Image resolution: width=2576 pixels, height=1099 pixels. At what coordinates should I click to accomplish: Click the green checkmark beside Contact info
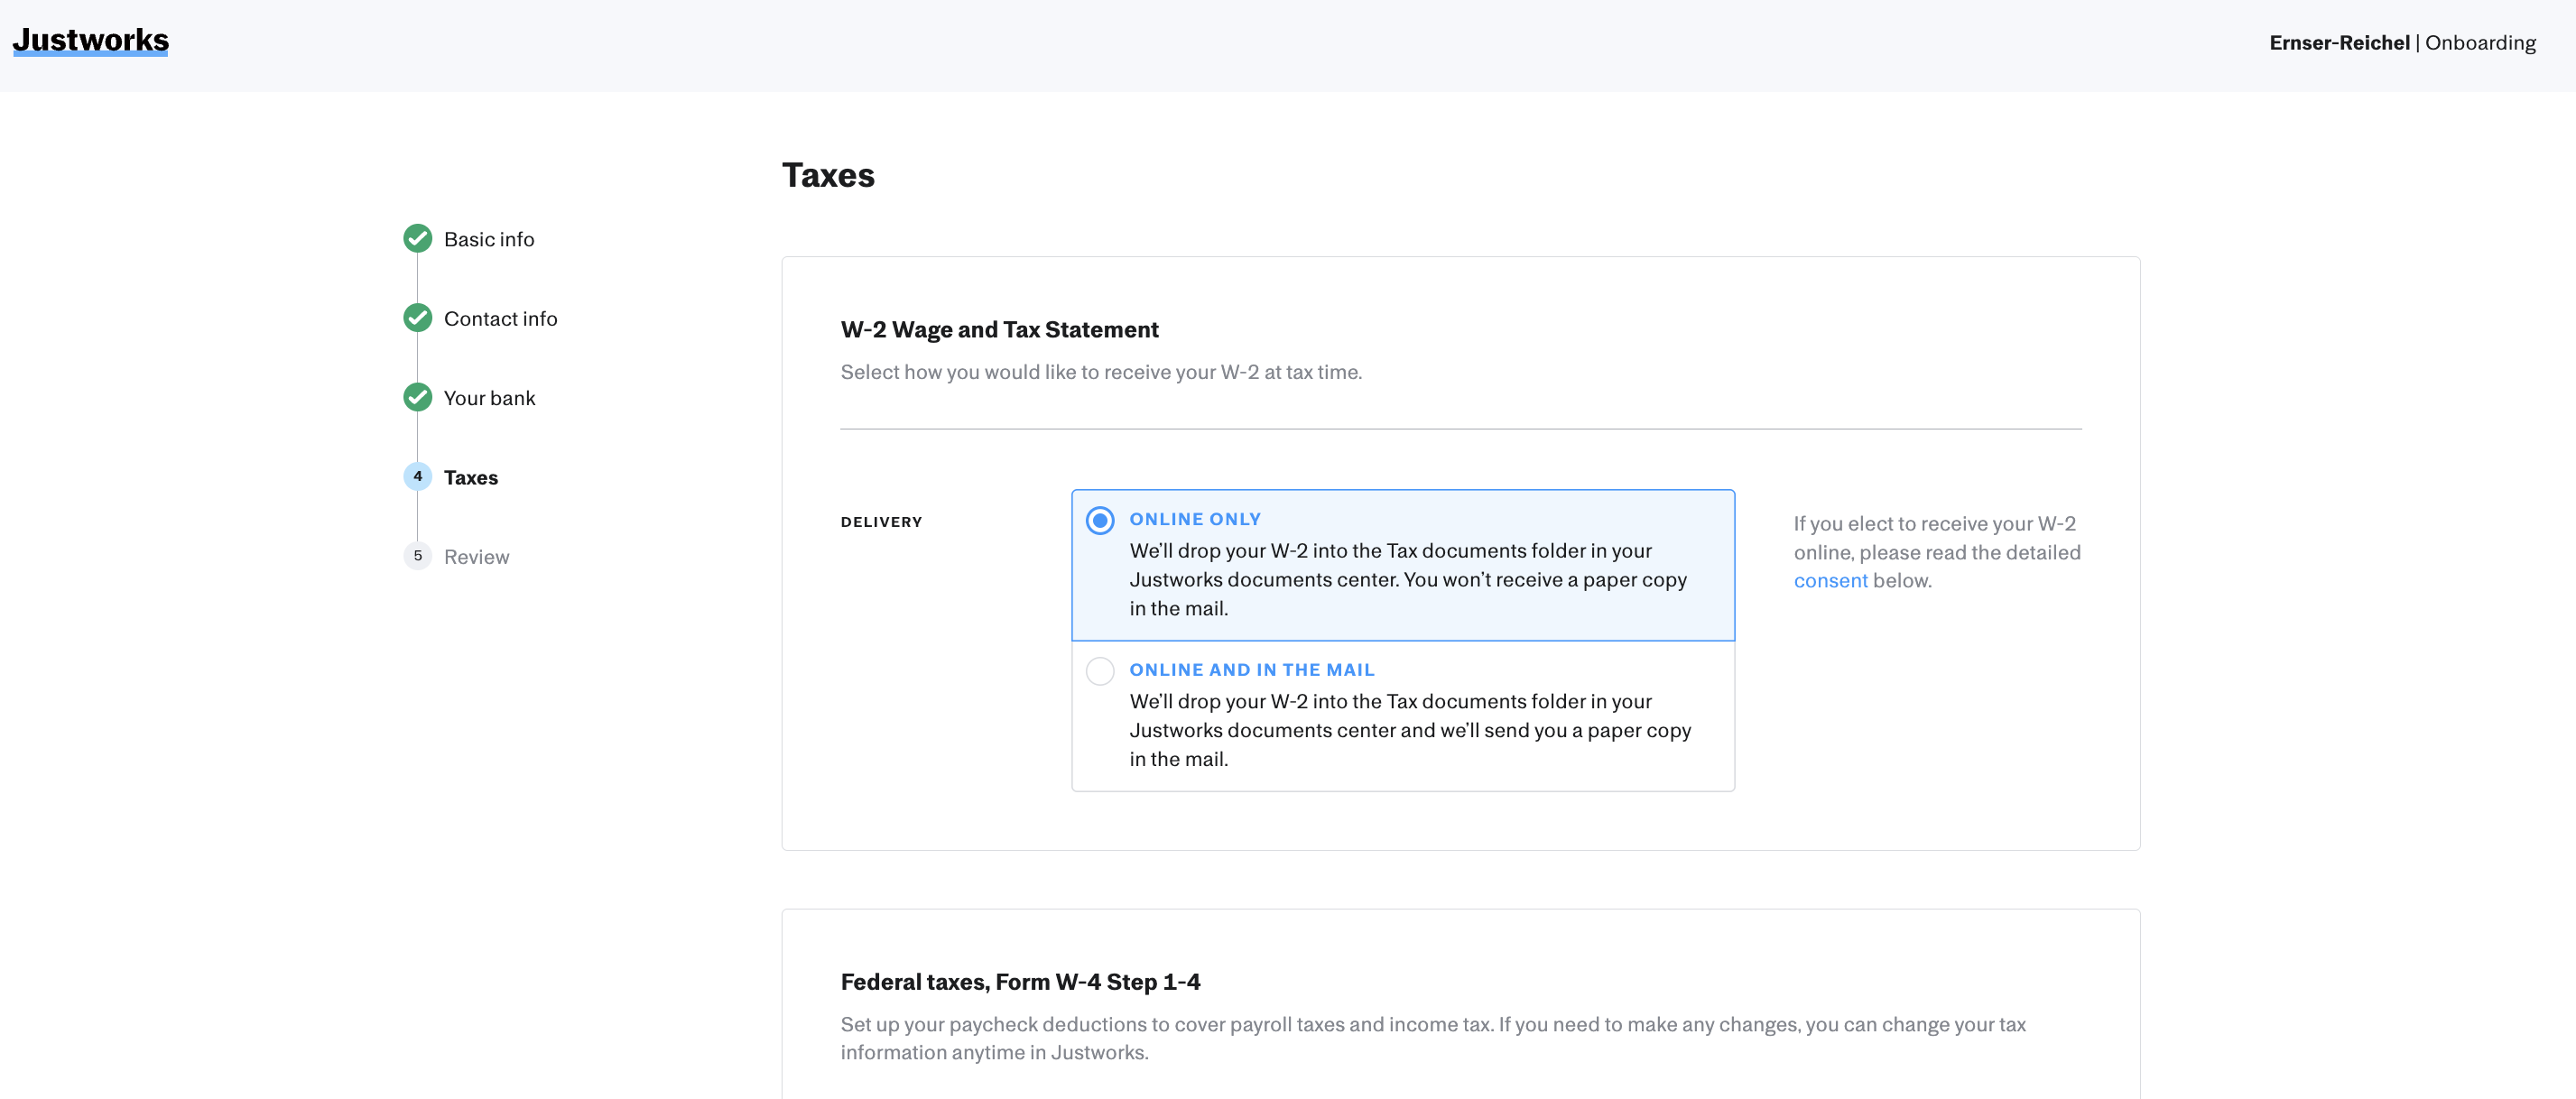(418, 318)
